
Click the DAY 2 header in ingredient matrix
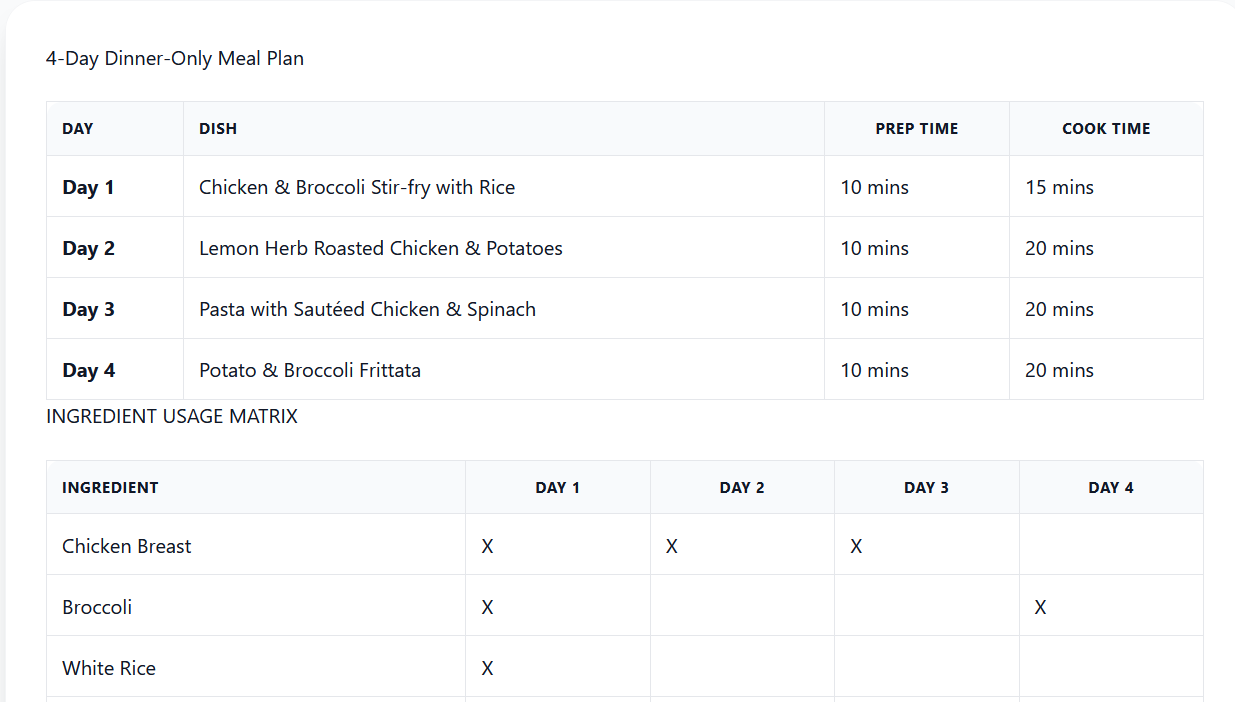pos(741,488)
